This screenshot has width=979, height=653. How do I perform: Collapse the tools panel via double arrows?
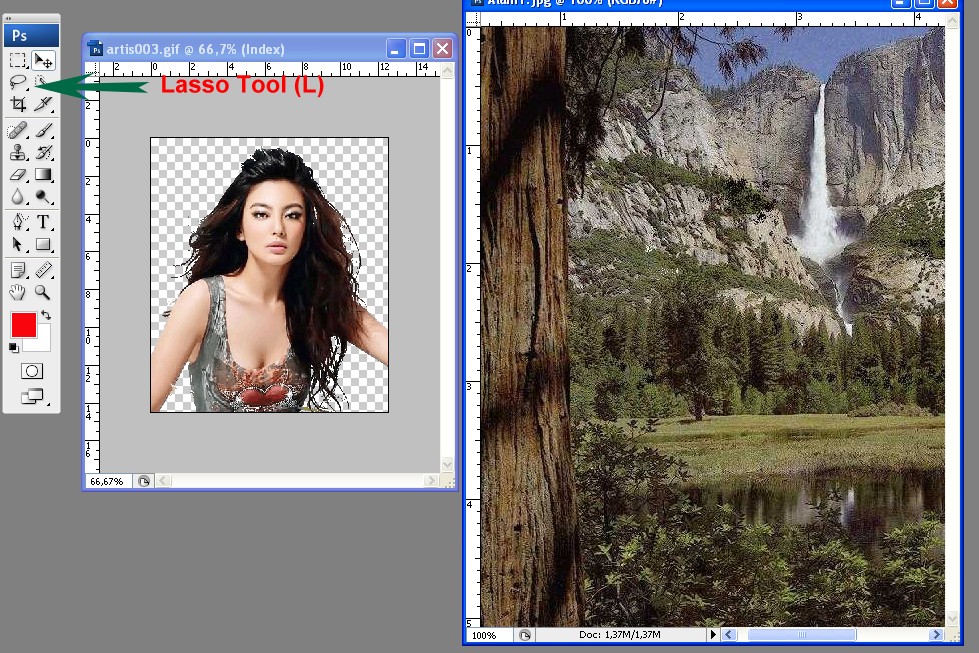coord(8,19)
